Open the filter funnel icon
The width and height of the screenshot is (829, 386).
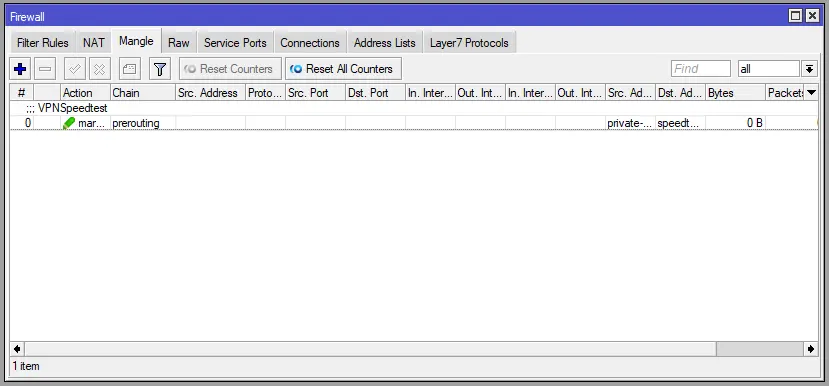[160, 69]
